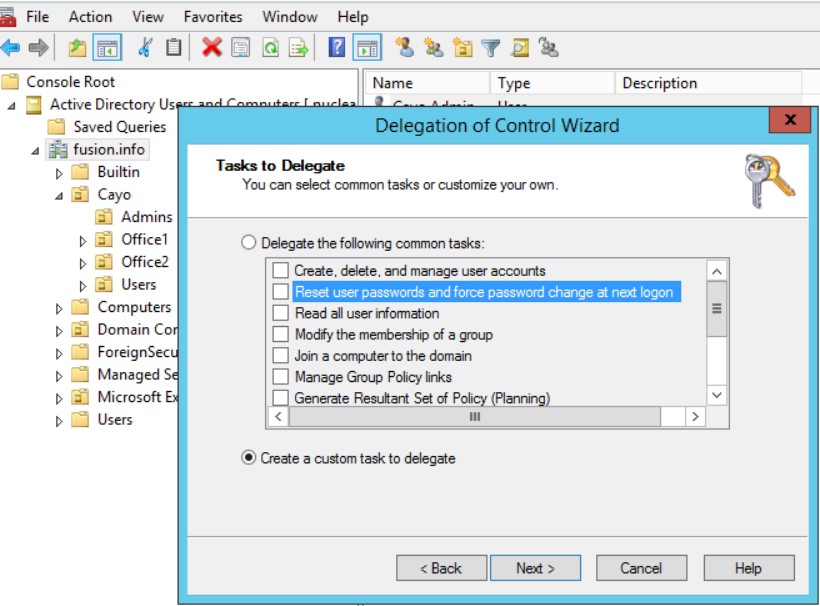This screenshot has height=606, width=820.
Task: Expand the Builtin container
Action: [59, 173]
